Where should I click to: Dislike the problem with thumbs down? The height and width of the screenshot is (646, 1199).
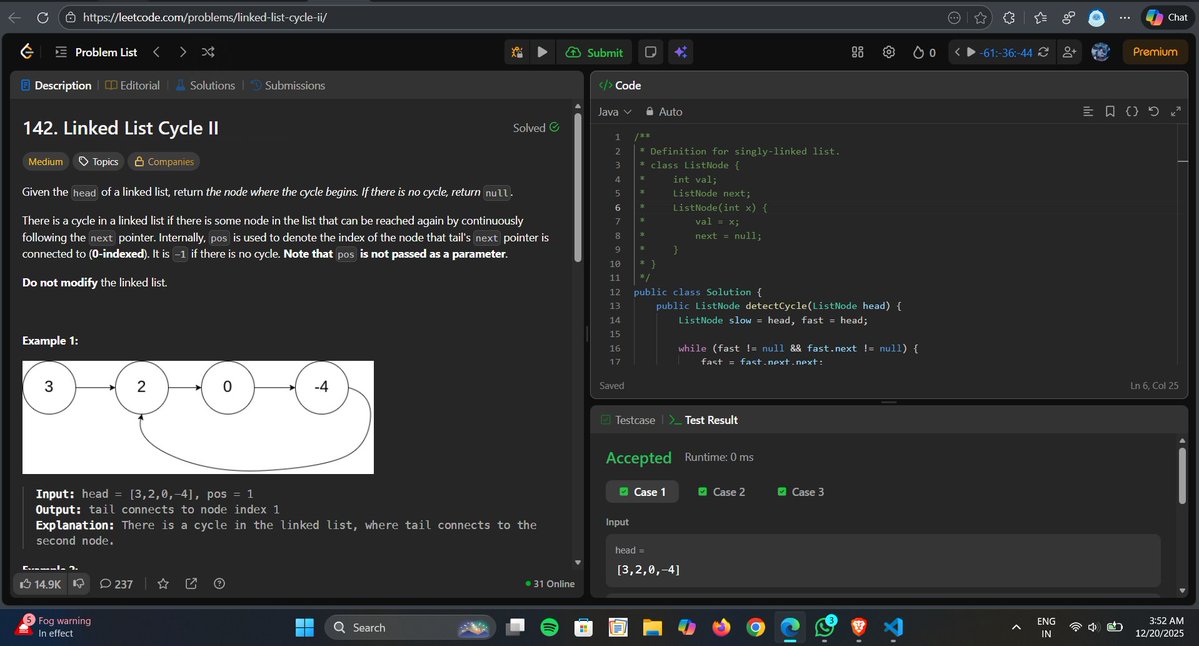(79, 583)
